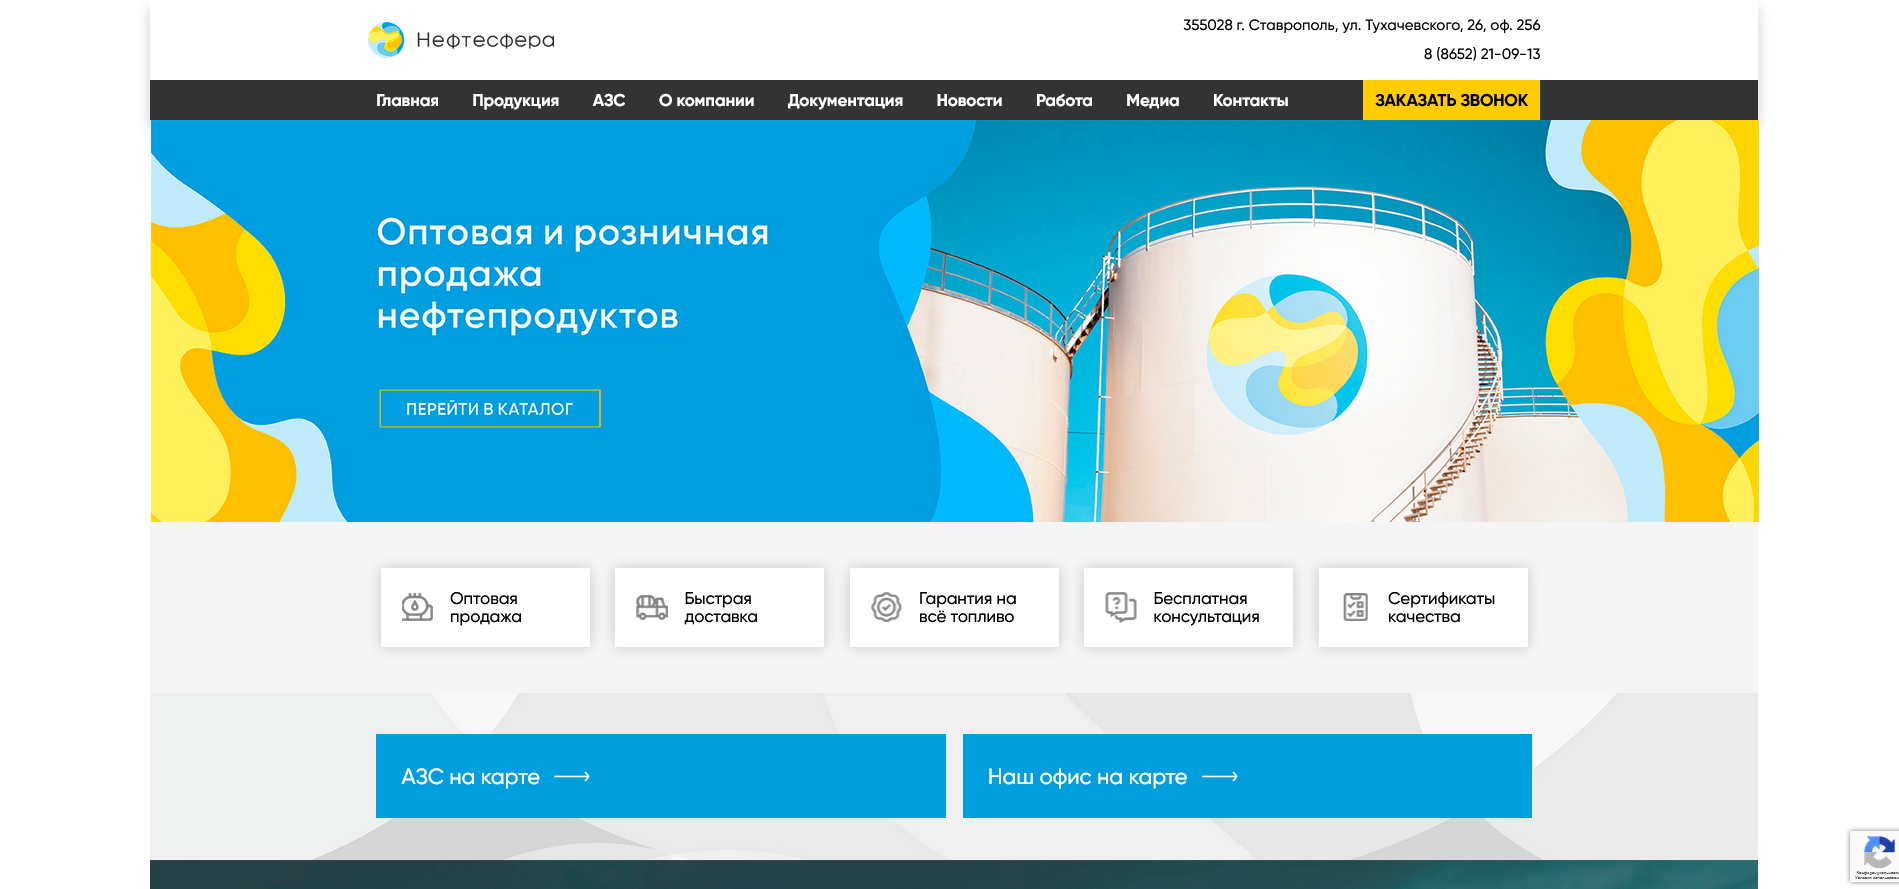This screenshot has width=1899, height=889.
Task: Click the Нефтесфера brand name text
Action: tap(485, 40)
